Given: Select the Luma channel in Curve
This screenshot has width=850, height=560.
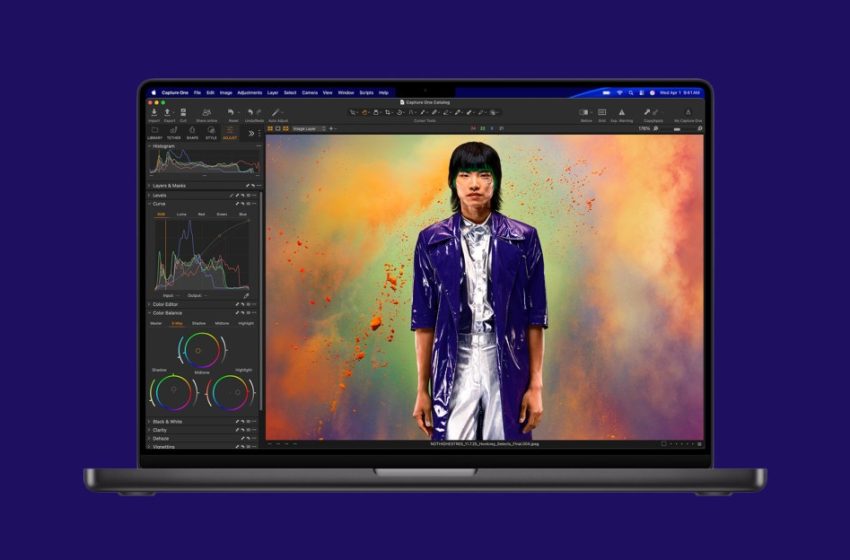Looking at the screenshot, I should (182, 214).
